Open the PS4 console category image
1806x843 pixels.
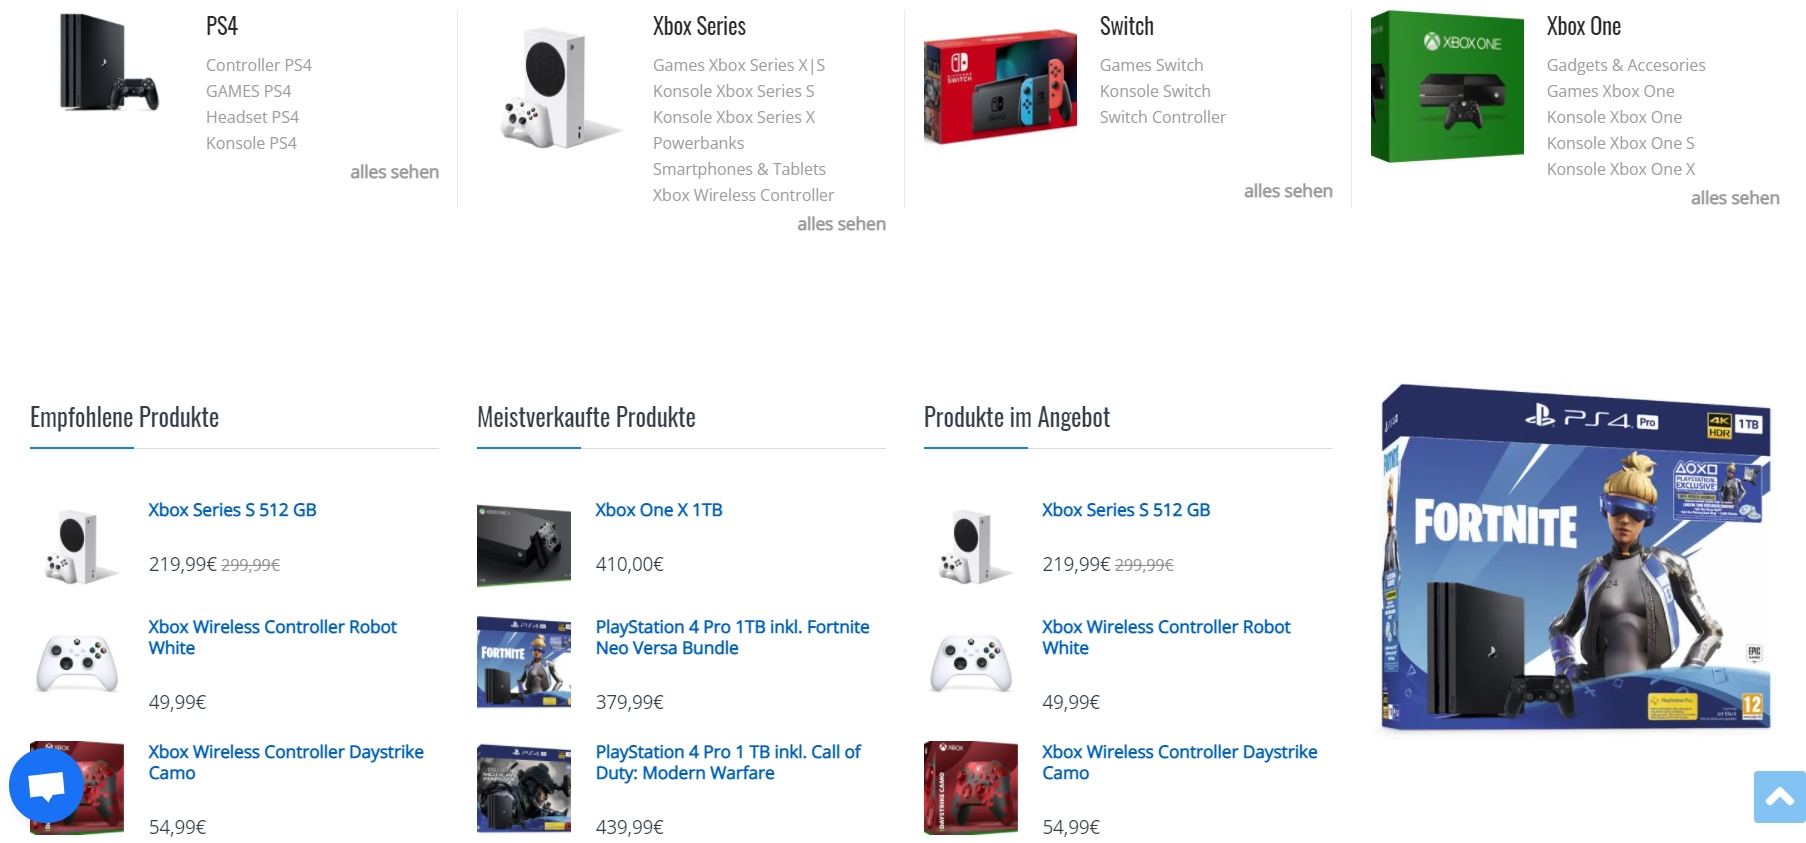coord(107,63)
